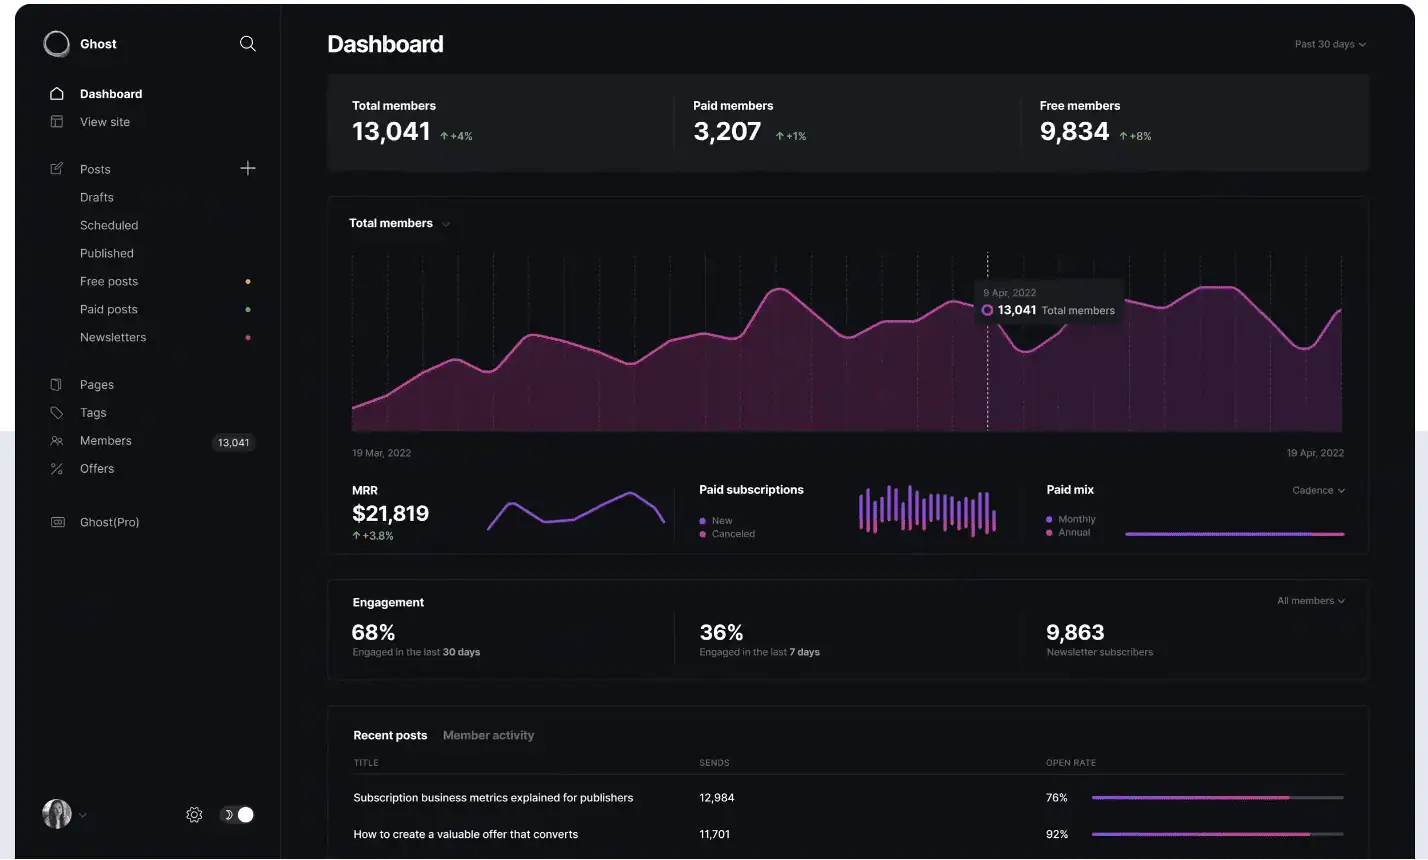
Task: Click the Offers percent icon
Action: click(57, 469)
